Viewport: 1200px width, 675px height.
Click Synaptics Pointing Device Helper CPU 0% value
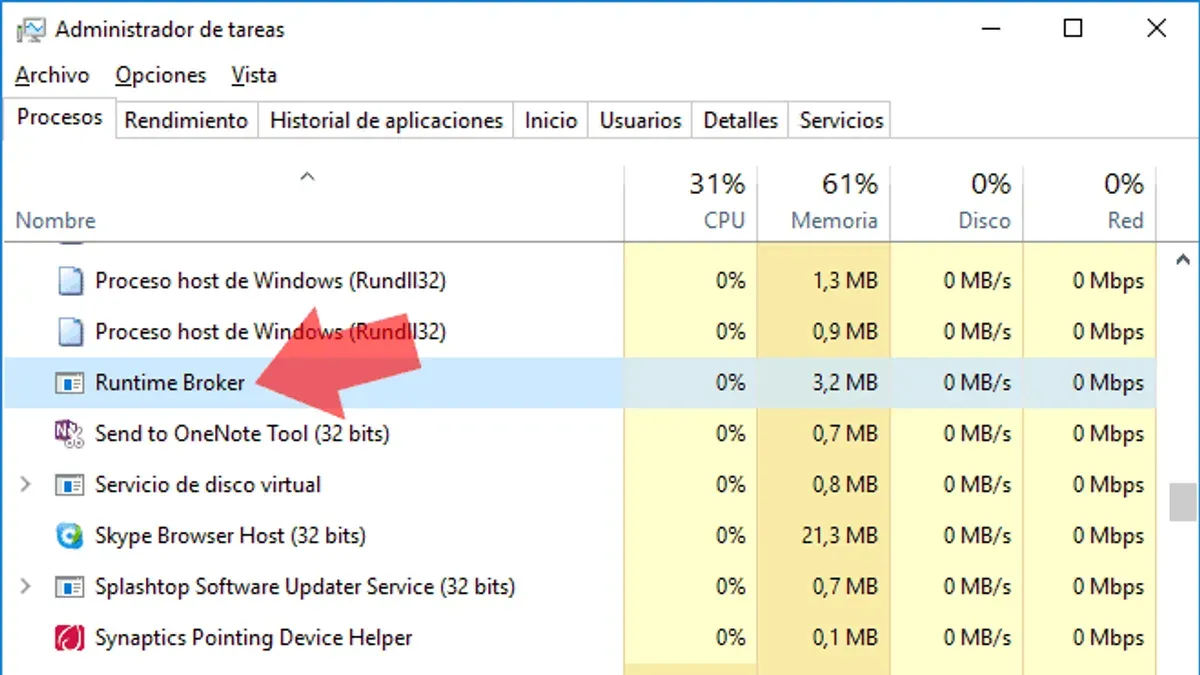tap(731, 638)
